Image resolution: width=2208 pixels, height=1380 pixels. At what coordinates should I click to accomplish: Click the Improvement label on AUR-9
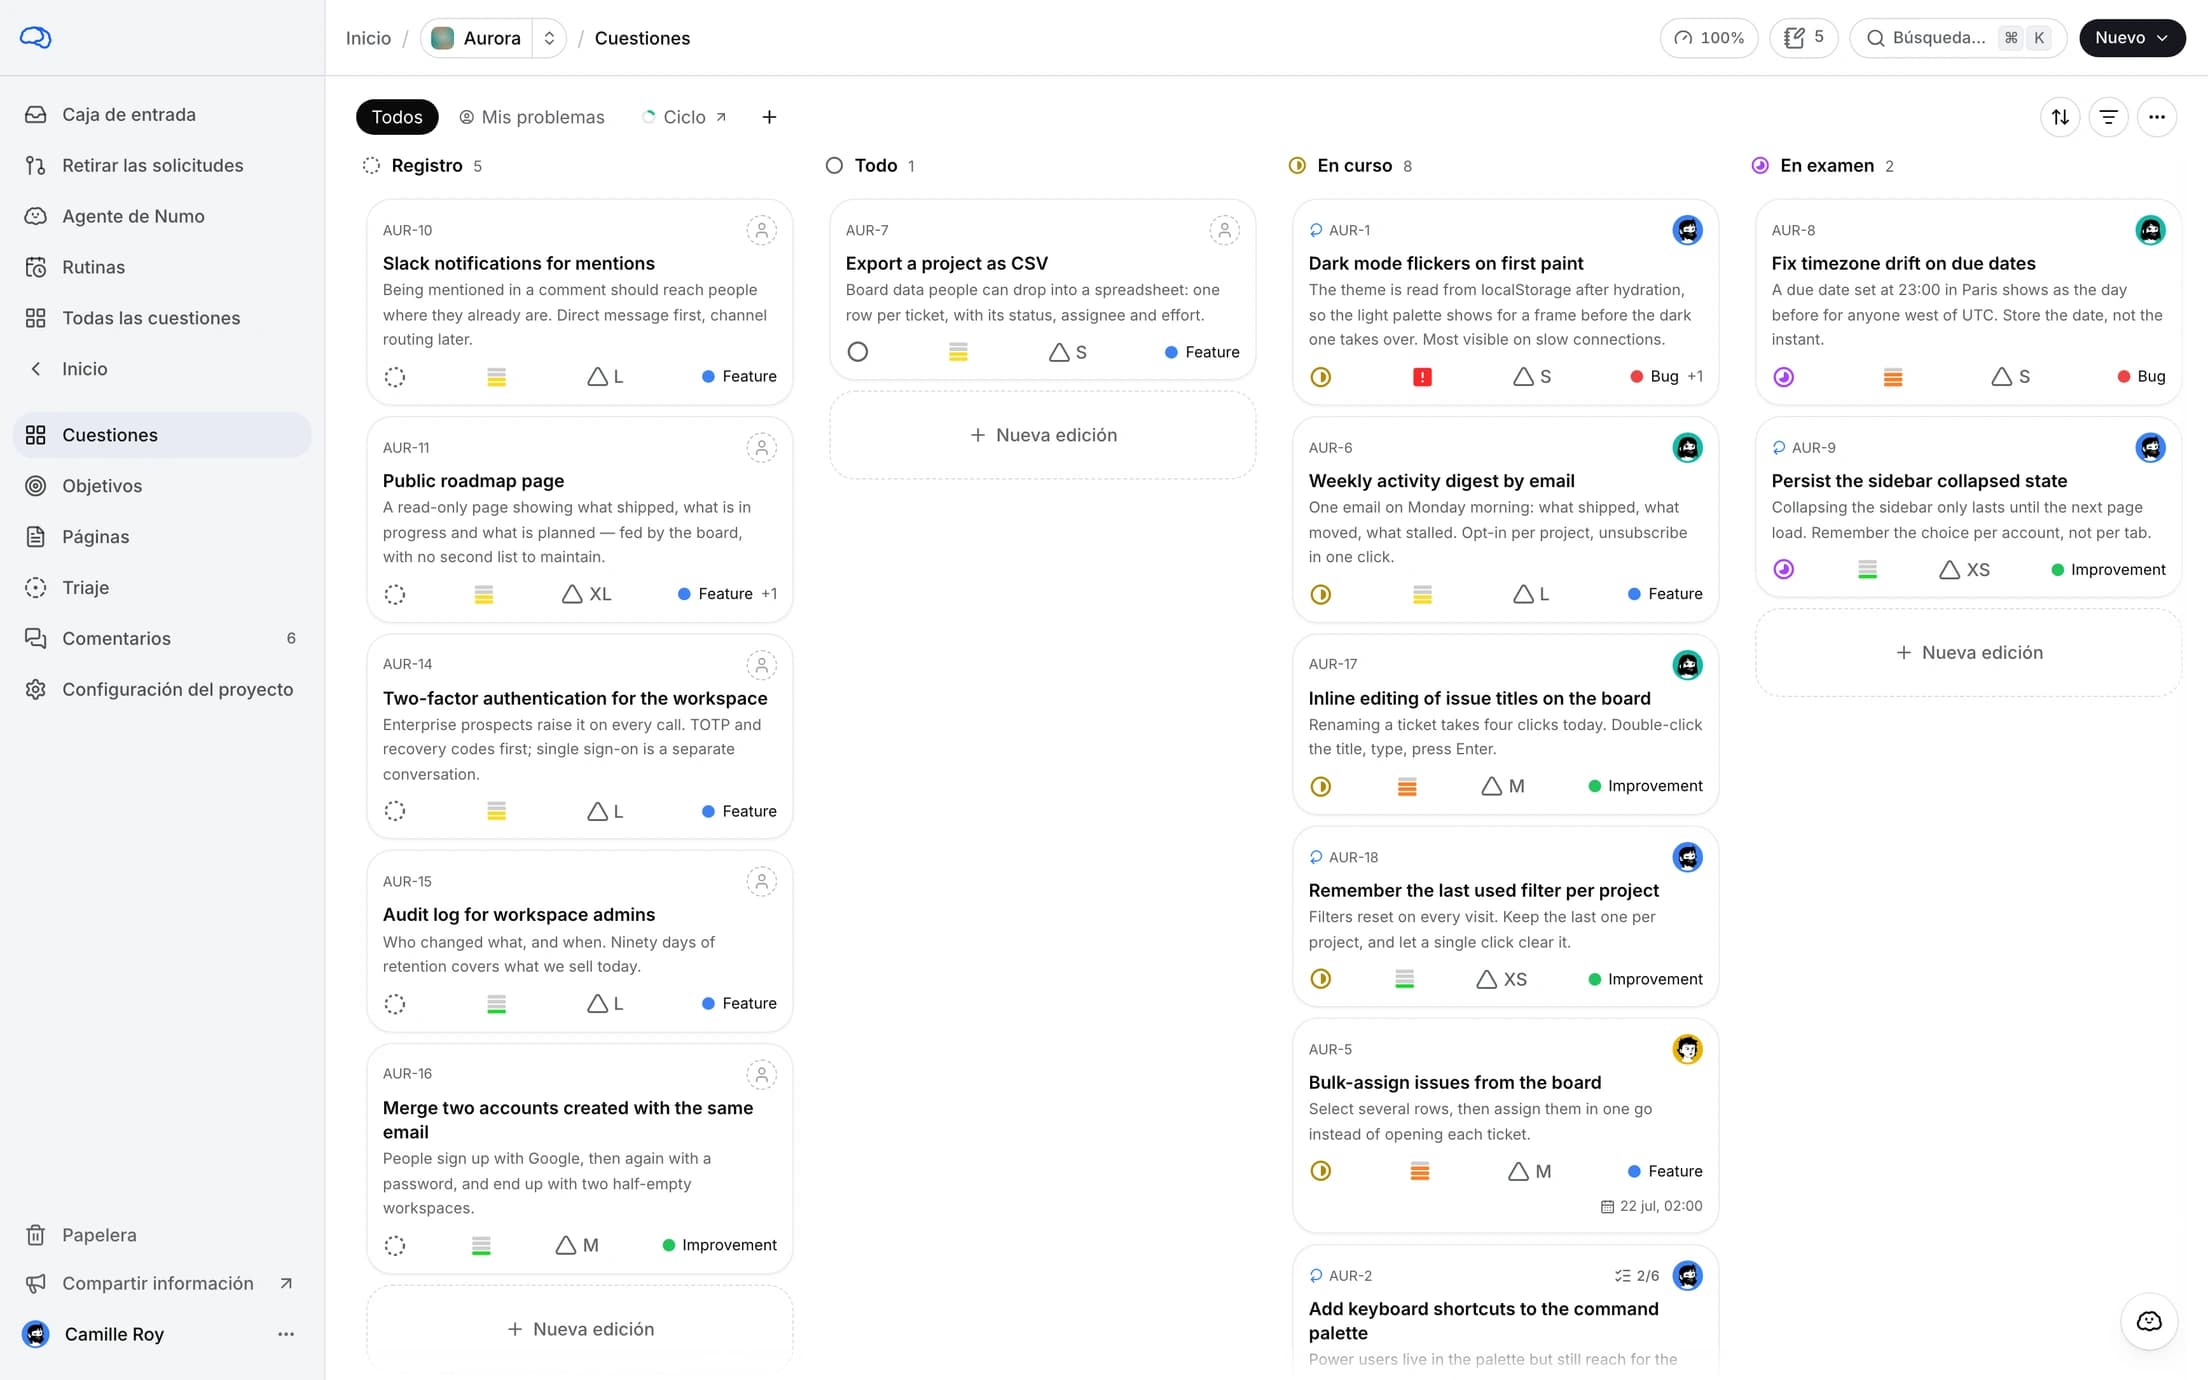(x=2108, y=570)
